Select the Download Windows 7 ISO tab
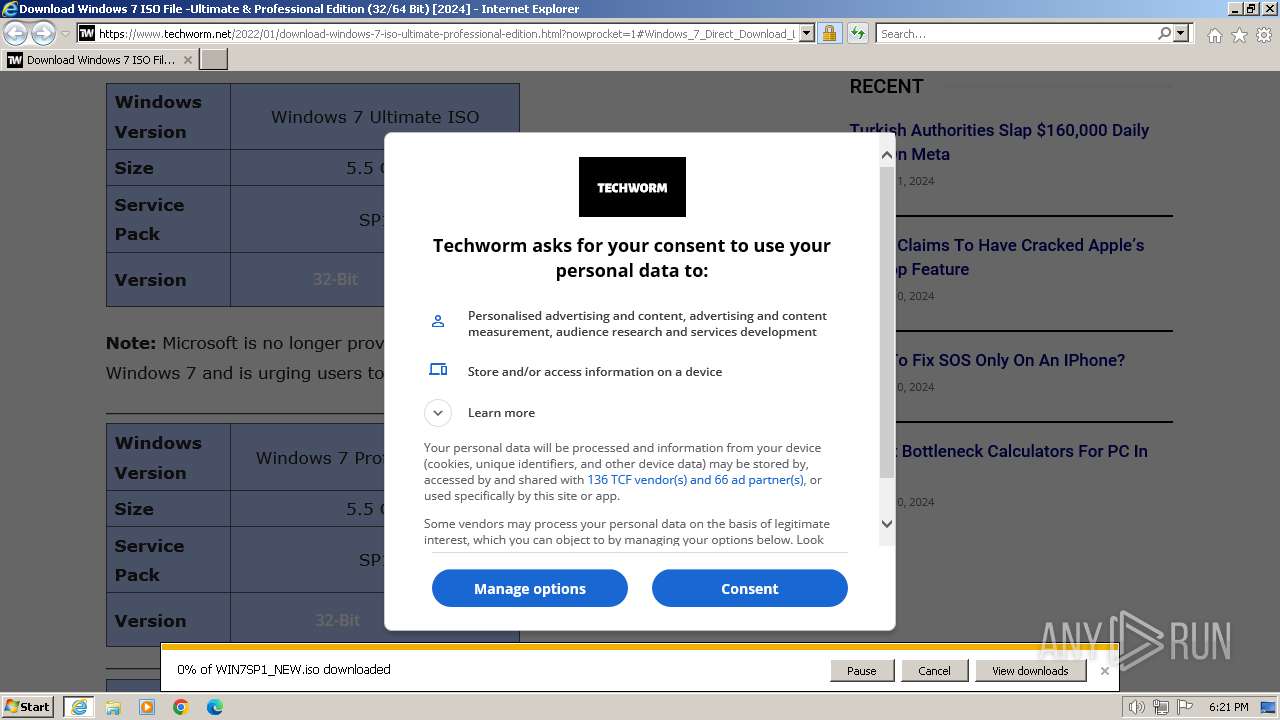Viewport: 1280px width, 720px height. point(100,59)
